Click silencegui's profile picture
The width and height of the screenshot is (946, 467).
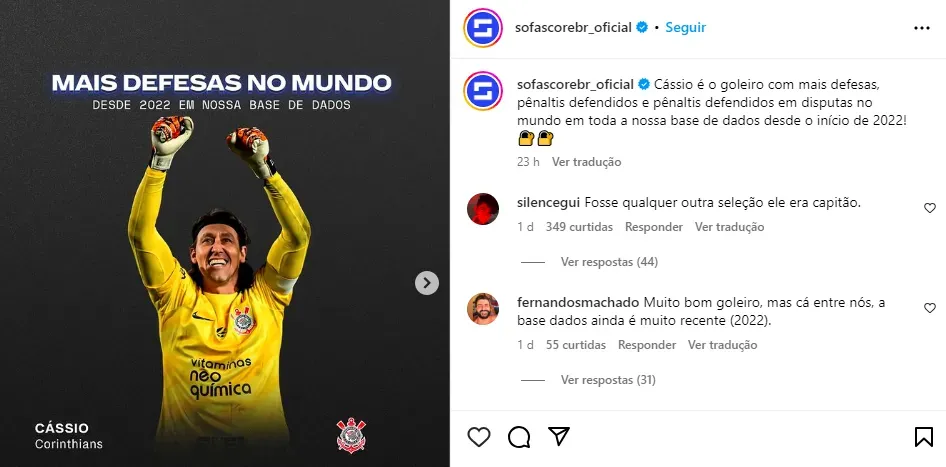click(x=483, y=209)
